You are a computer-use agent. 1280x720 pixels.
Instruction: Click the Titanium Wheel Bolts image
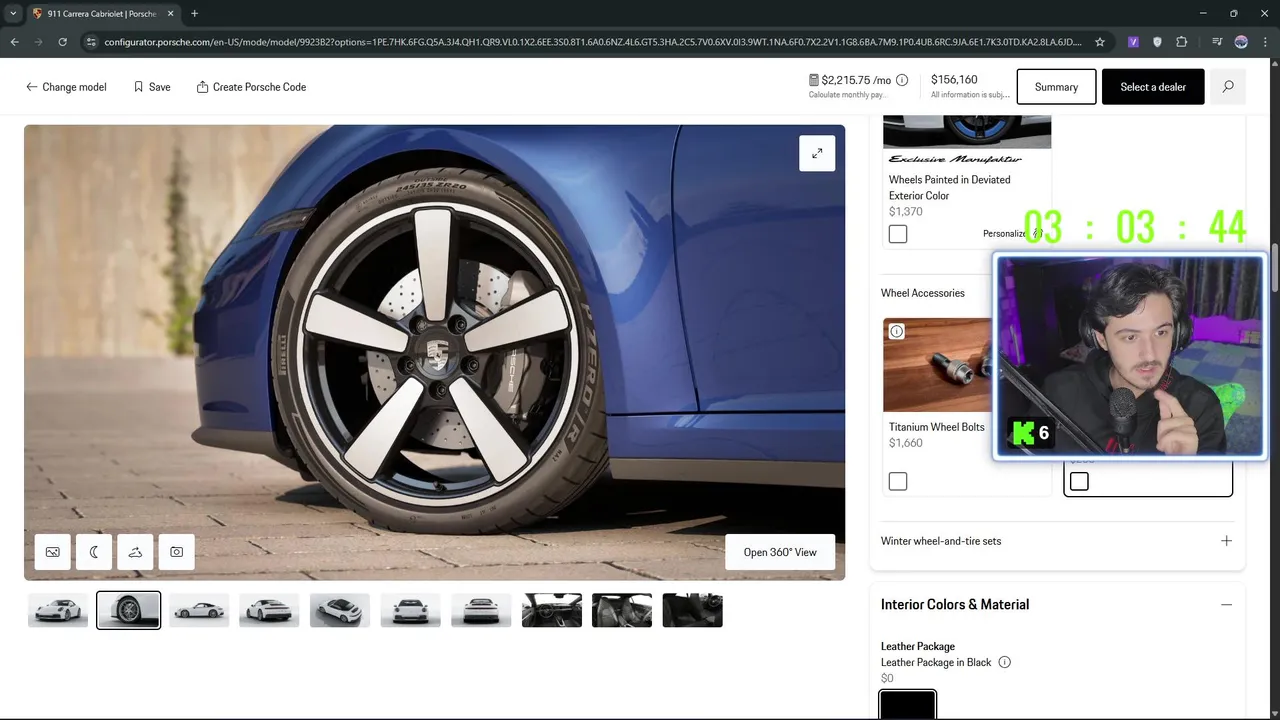coord(938,365)
